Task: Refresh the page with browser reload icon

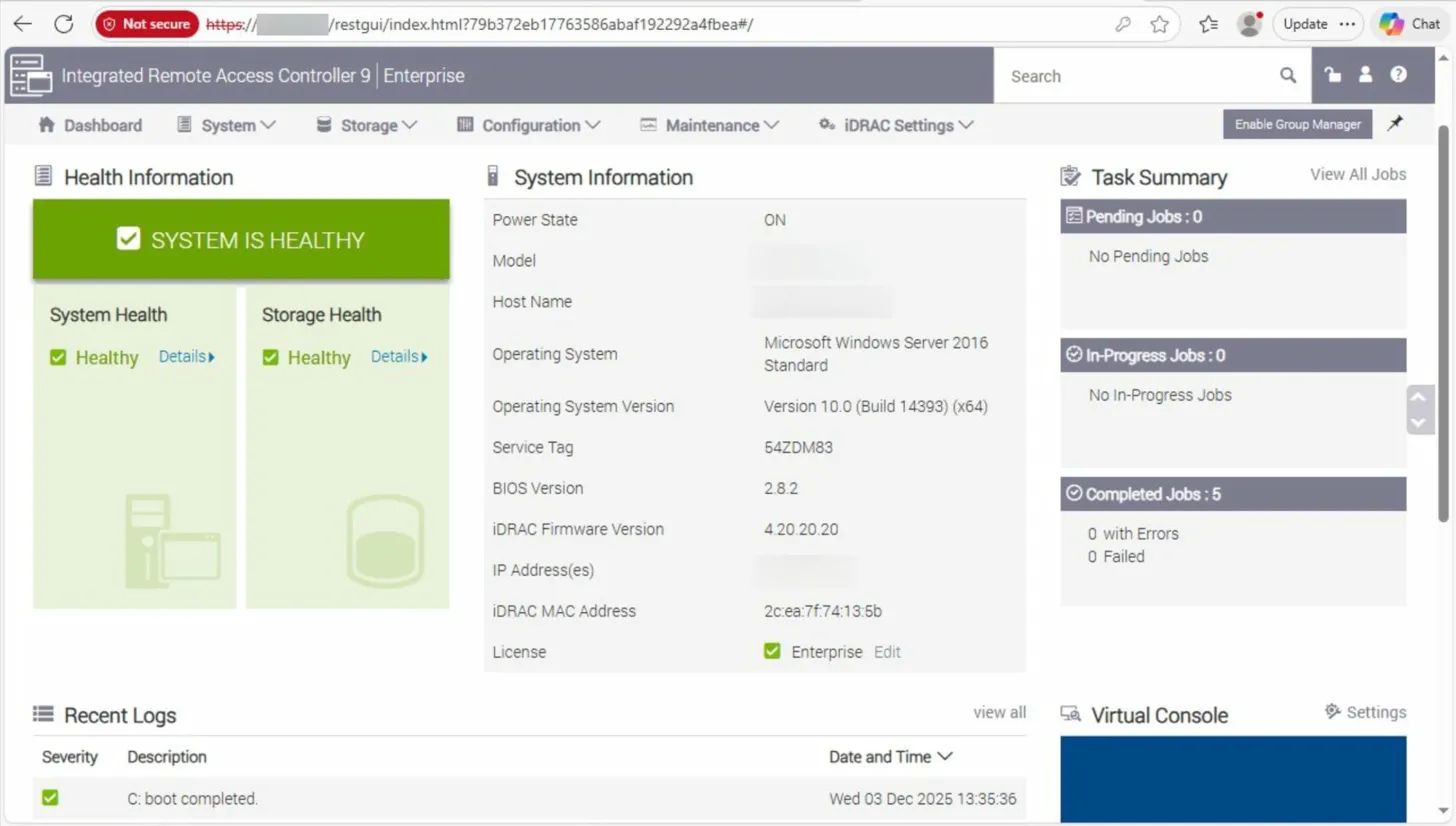Action: [63, 24]
